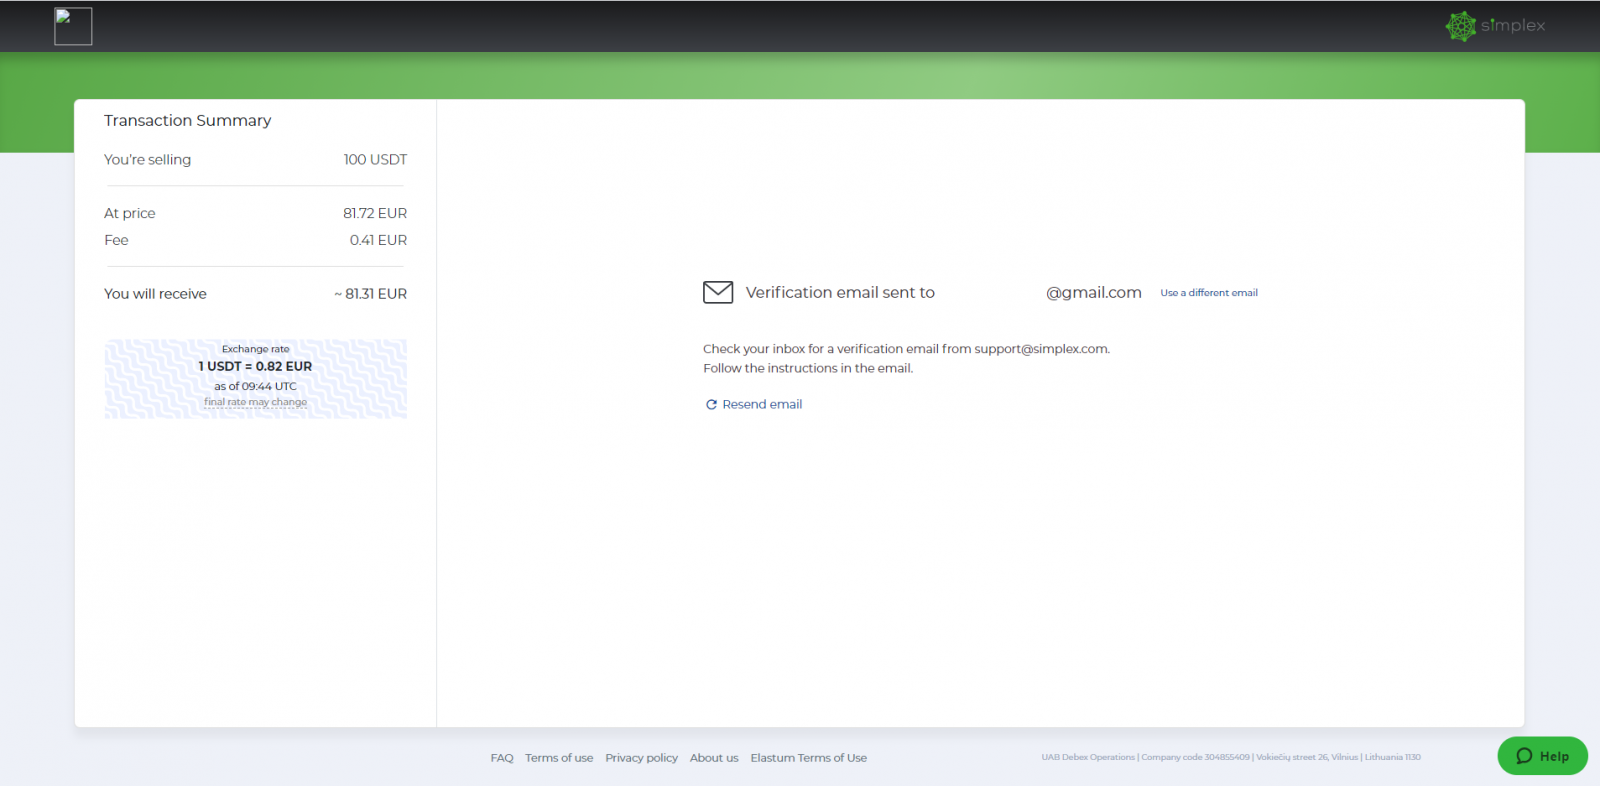Viewport: 1600px width, 786px height.
Task: Visit the About us link
Action: coord(714,758)
